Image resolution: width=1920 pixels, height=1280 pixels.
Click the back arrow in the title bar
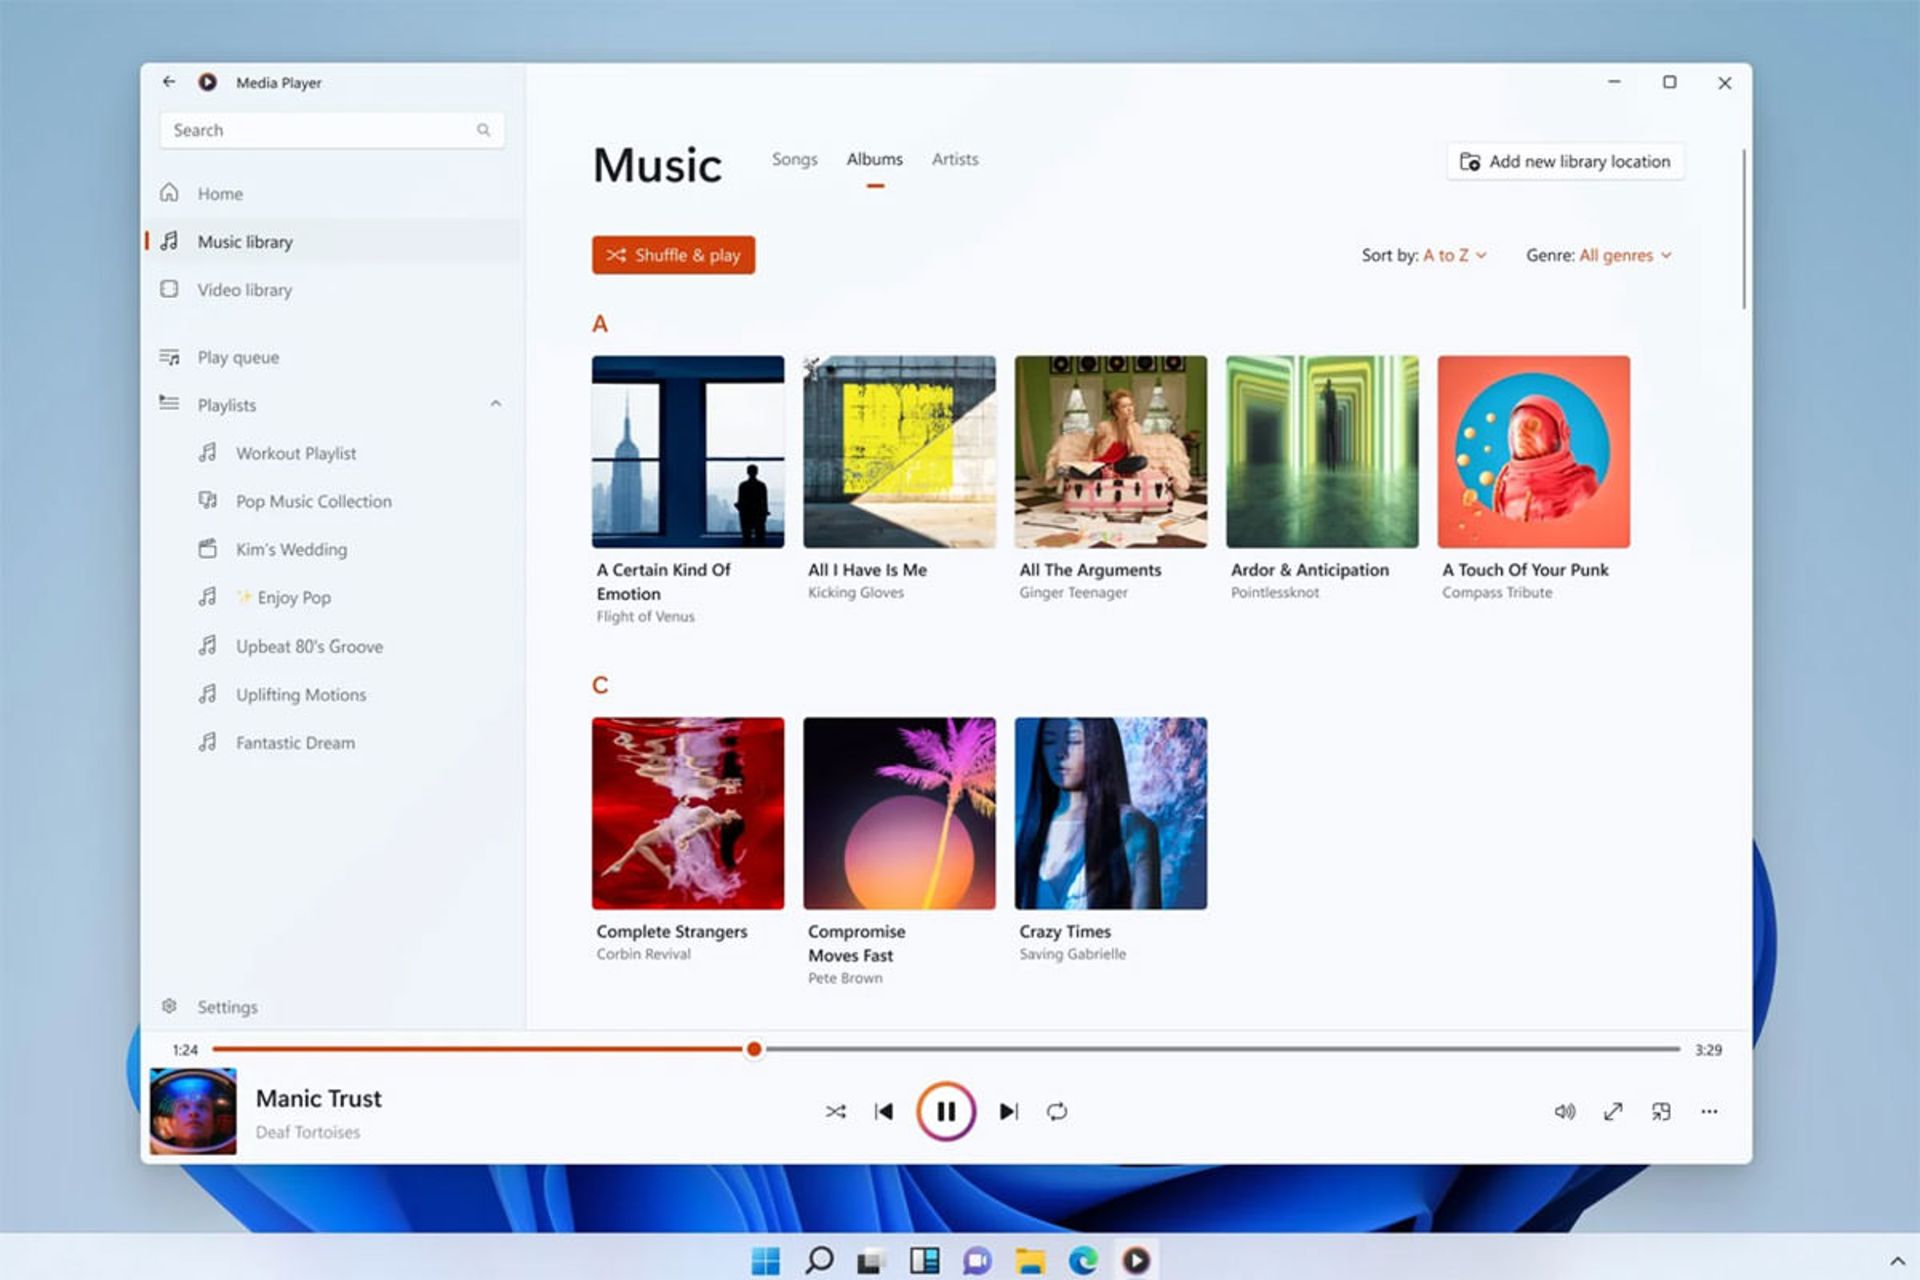click(169, 82)
